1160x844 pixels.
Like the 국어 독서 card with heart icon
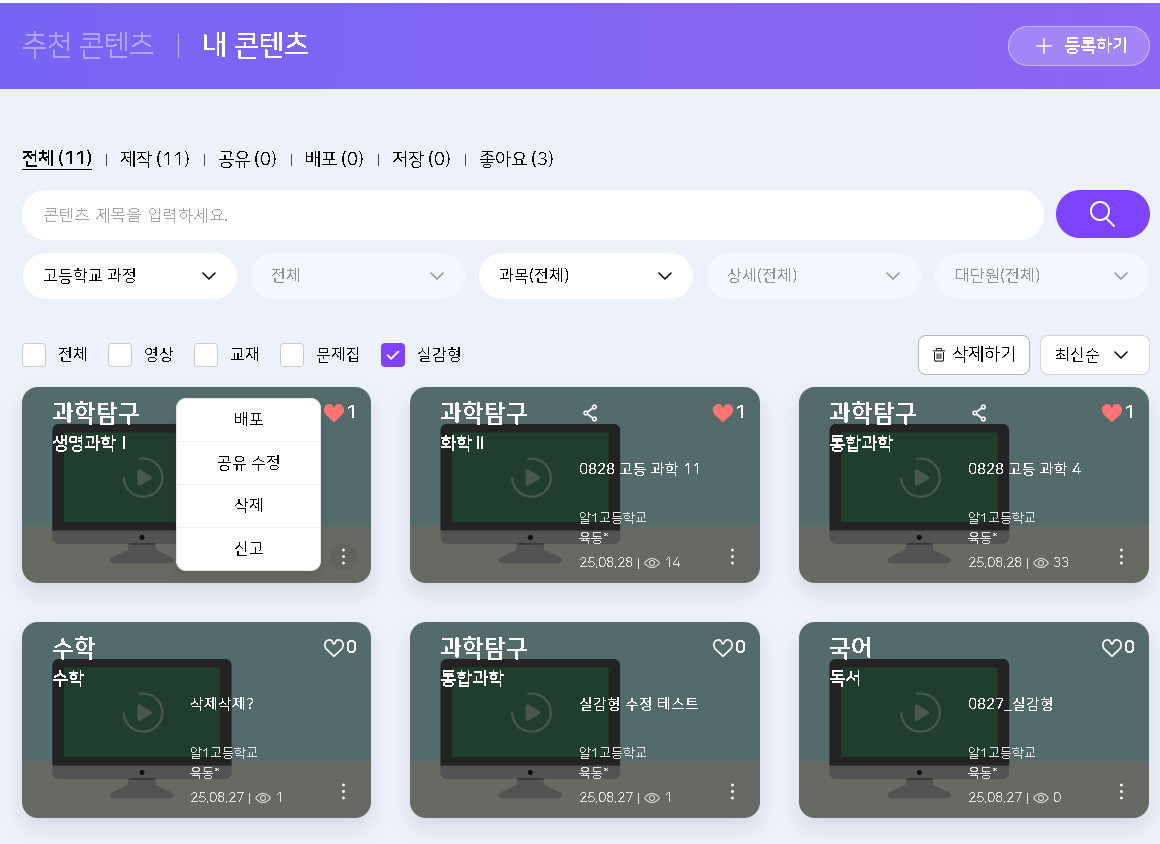tap(1111, 648)
